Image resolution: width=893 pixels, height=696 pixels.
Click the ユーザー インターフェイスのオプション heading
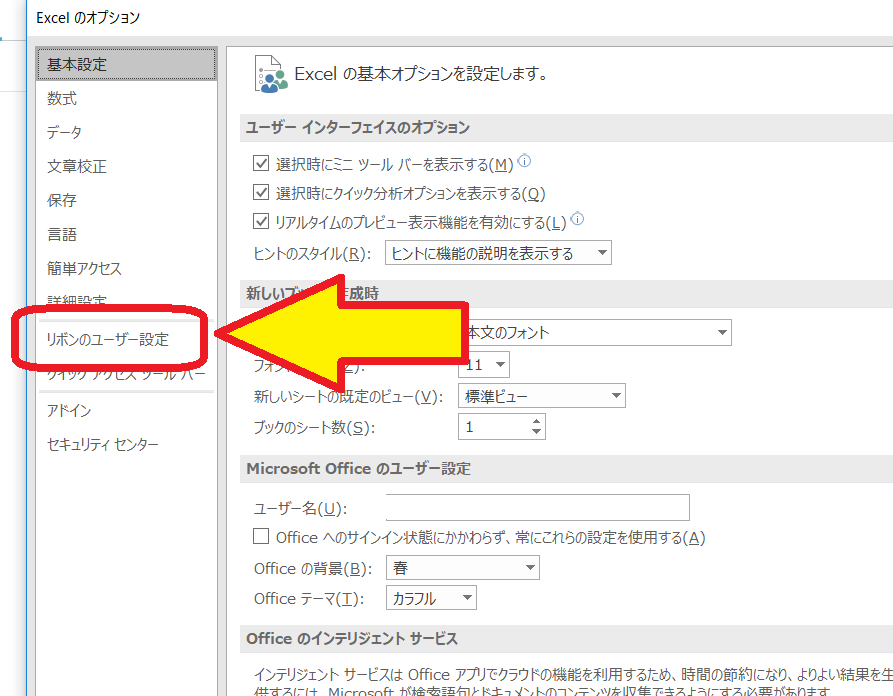pos(358,128)
